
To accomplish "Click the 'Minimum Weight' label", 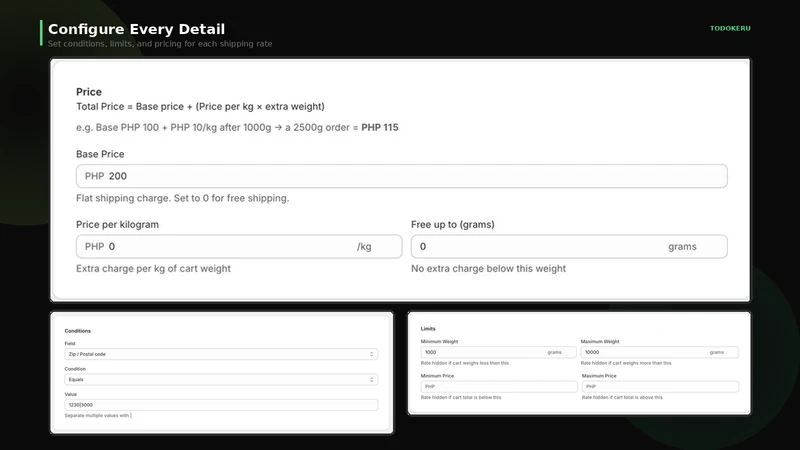I will tap(439, 342).
